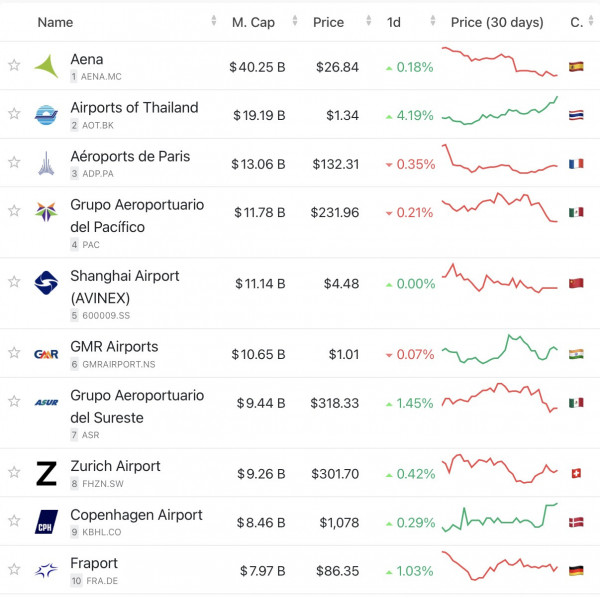This screenshot has height=598, width=600.
Task: Open the Grupo Aeroportuario del Sureste page
Action: [137, 406]
